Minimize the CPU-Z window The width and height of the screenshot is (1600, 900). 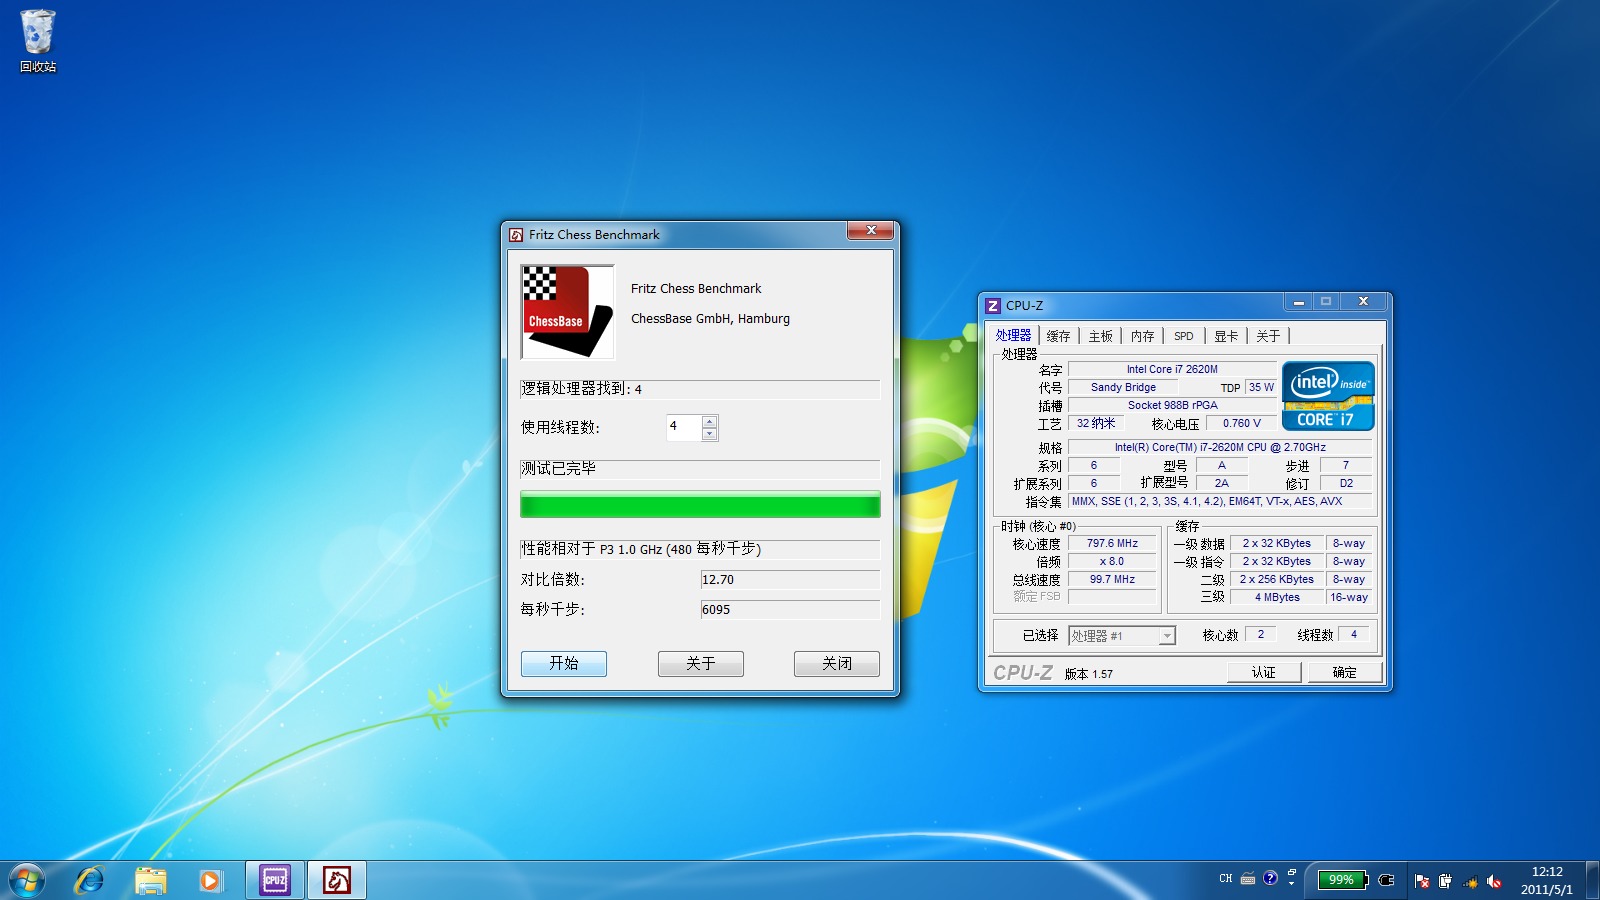[x=1298, y=302]
